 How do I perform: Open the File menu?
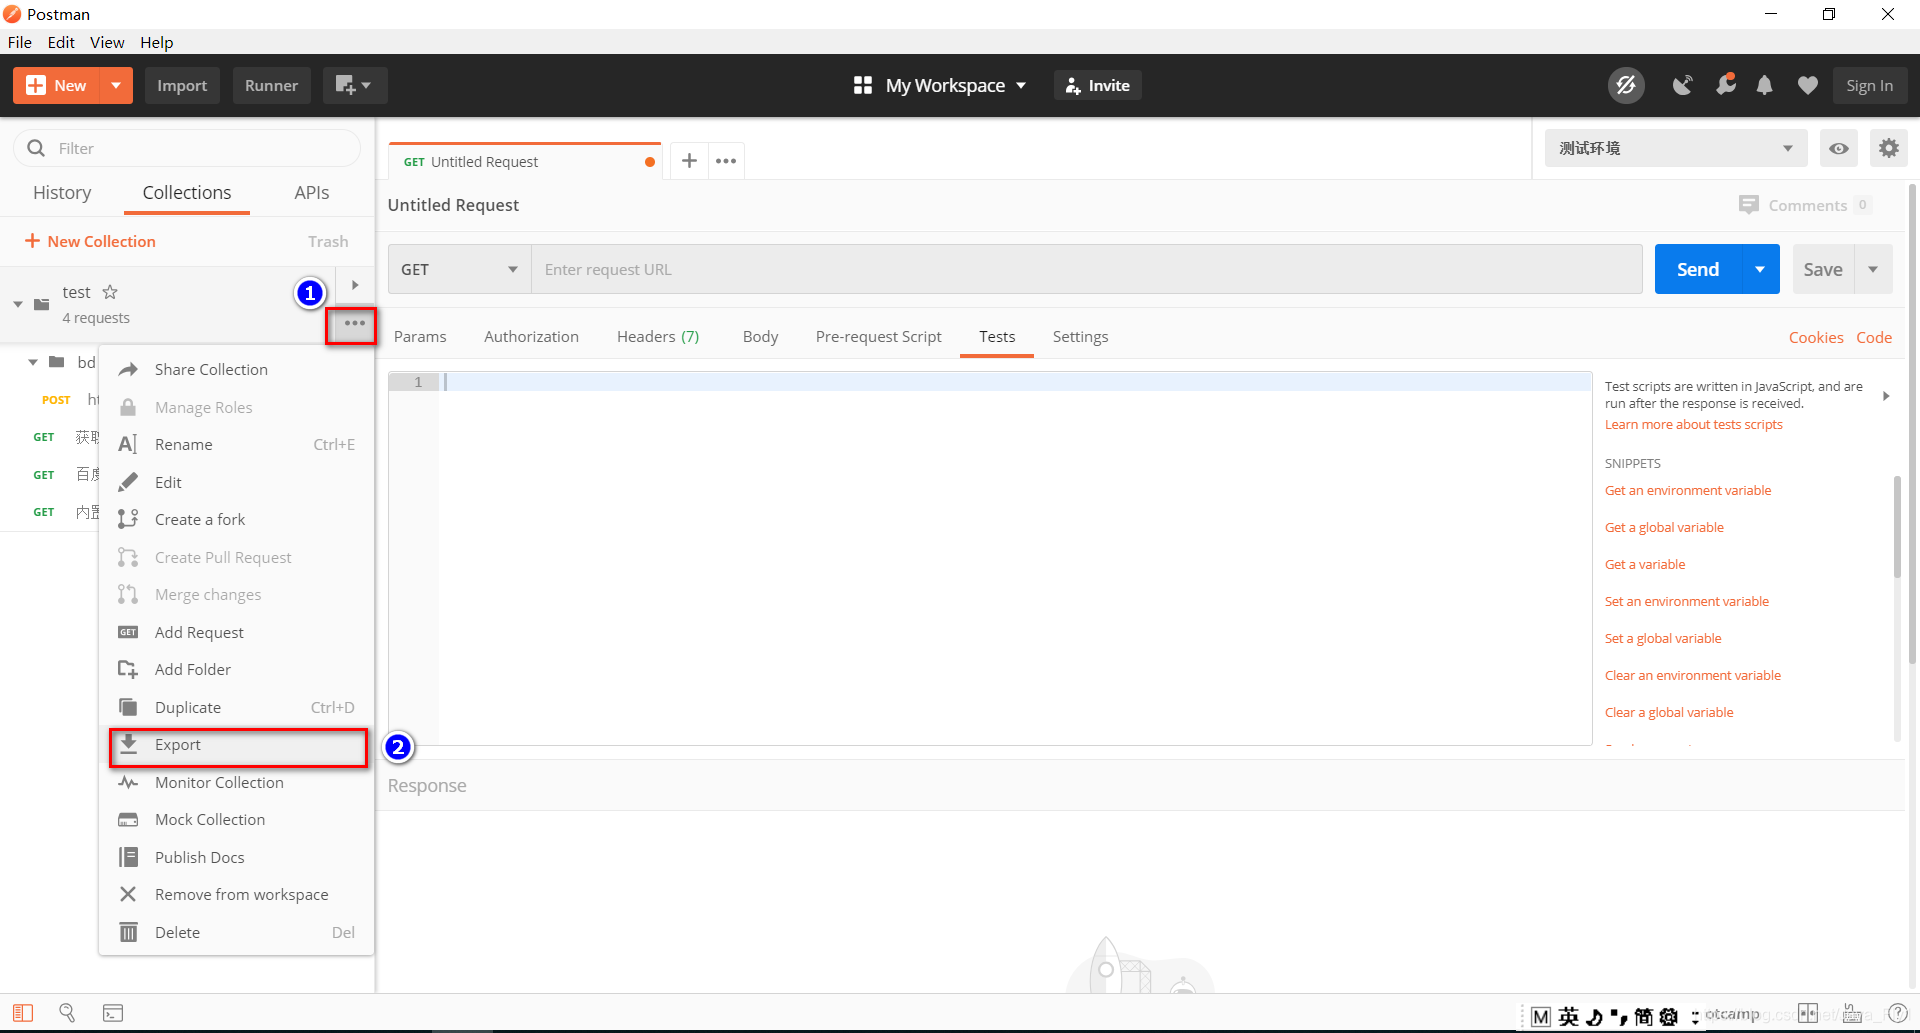(x=20, y=42)
